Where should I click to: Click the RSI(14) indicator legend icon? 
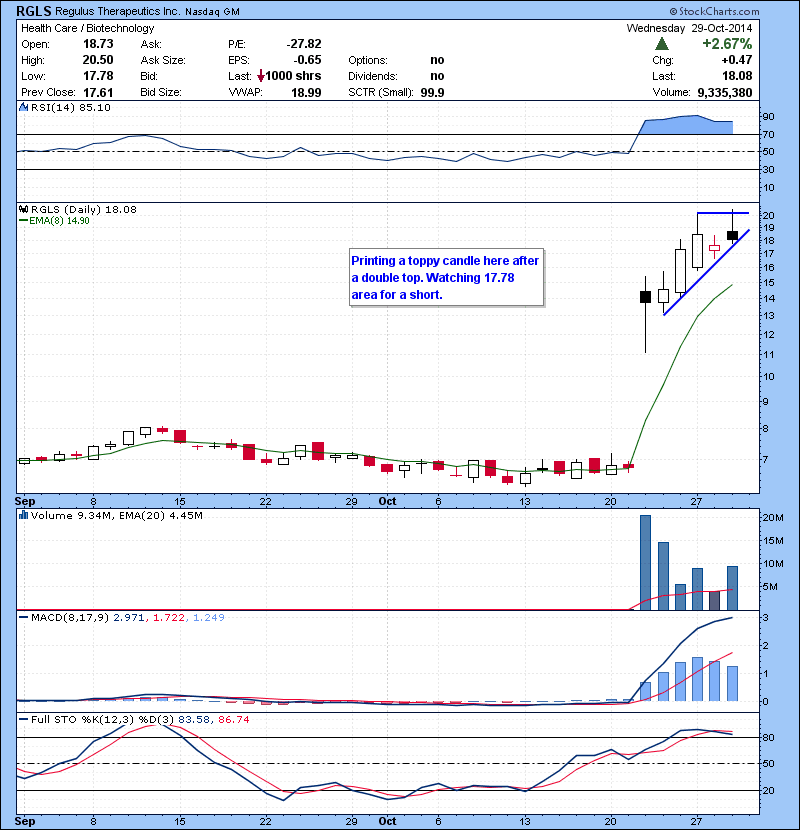click(x=23, y=107)
